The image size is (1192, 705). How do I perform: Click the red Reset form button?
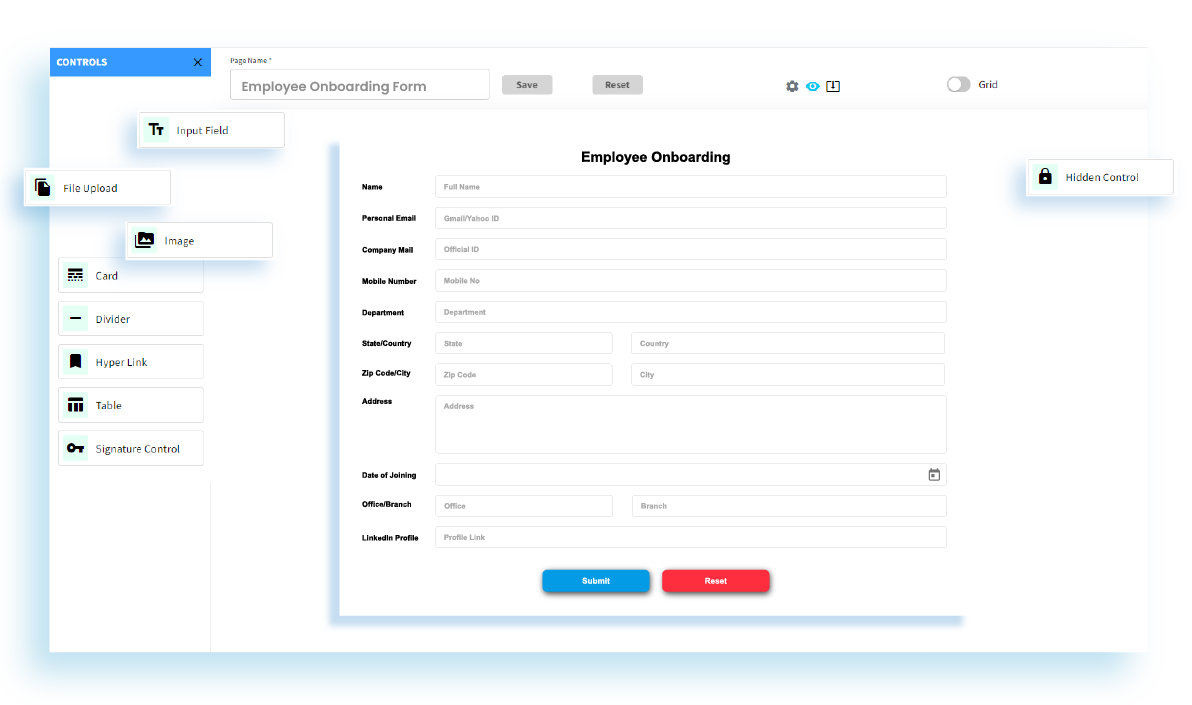716,581
